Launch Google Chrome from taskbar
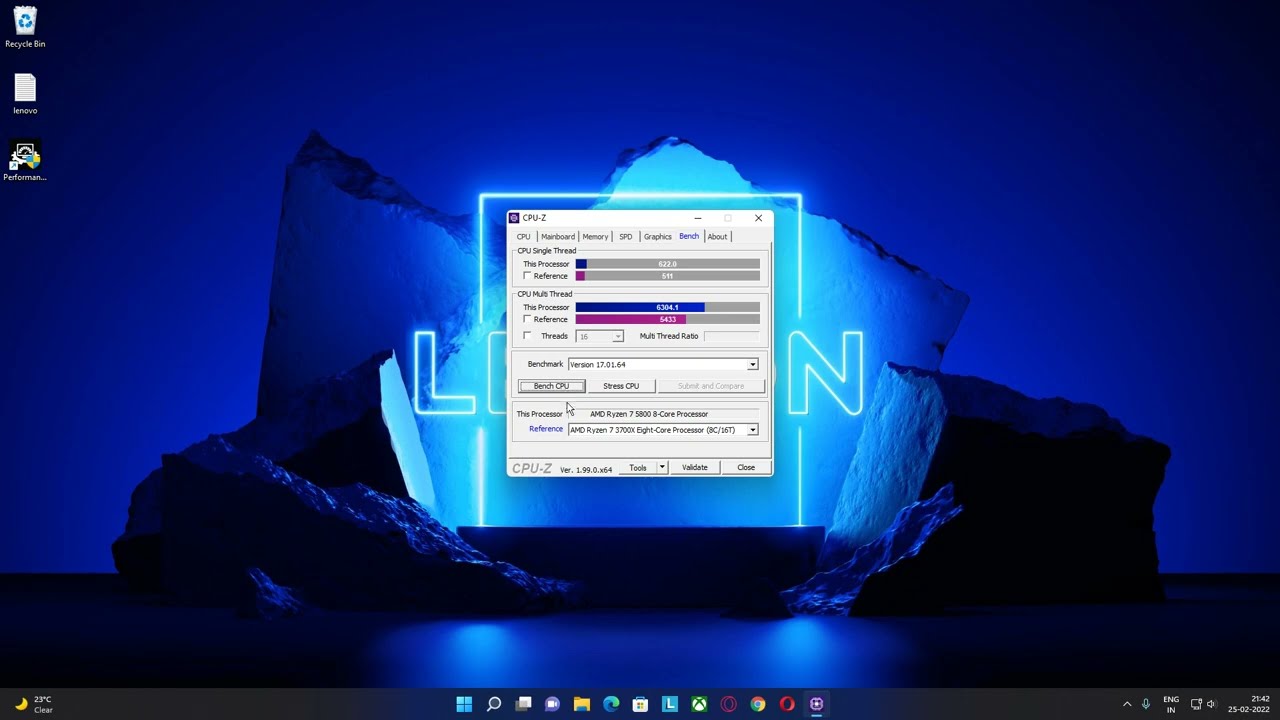The height and width of the screenshot is (720, 1280). coord(758,704)
